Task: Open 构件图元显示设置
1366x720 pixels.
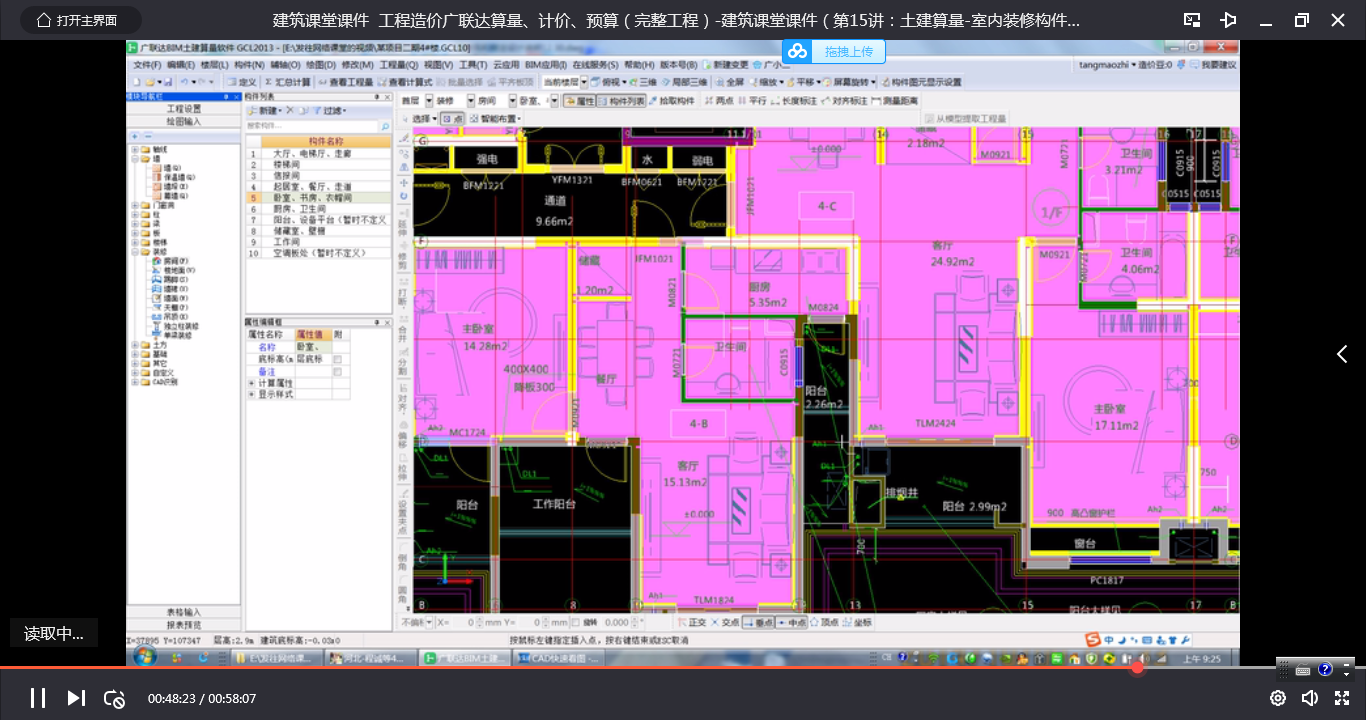Action: pos(921,82)
